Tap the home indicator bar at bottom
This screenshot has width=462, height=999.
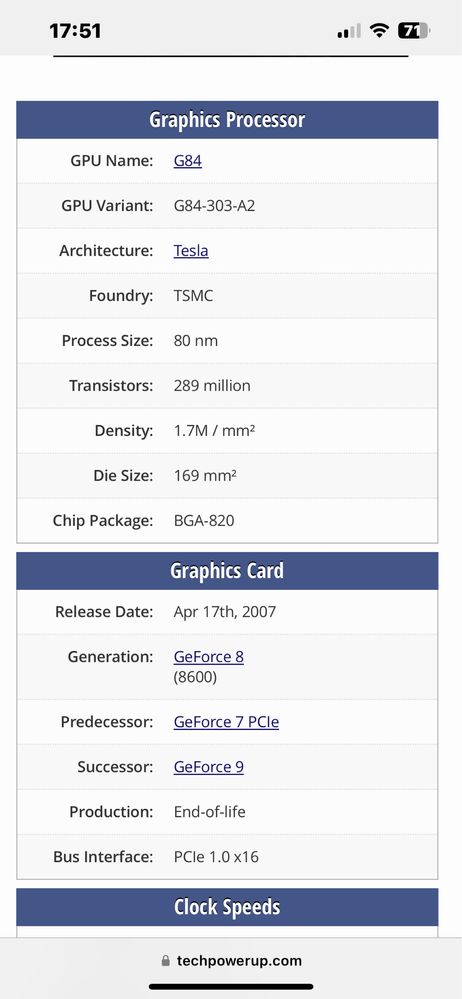pos(231,987)
